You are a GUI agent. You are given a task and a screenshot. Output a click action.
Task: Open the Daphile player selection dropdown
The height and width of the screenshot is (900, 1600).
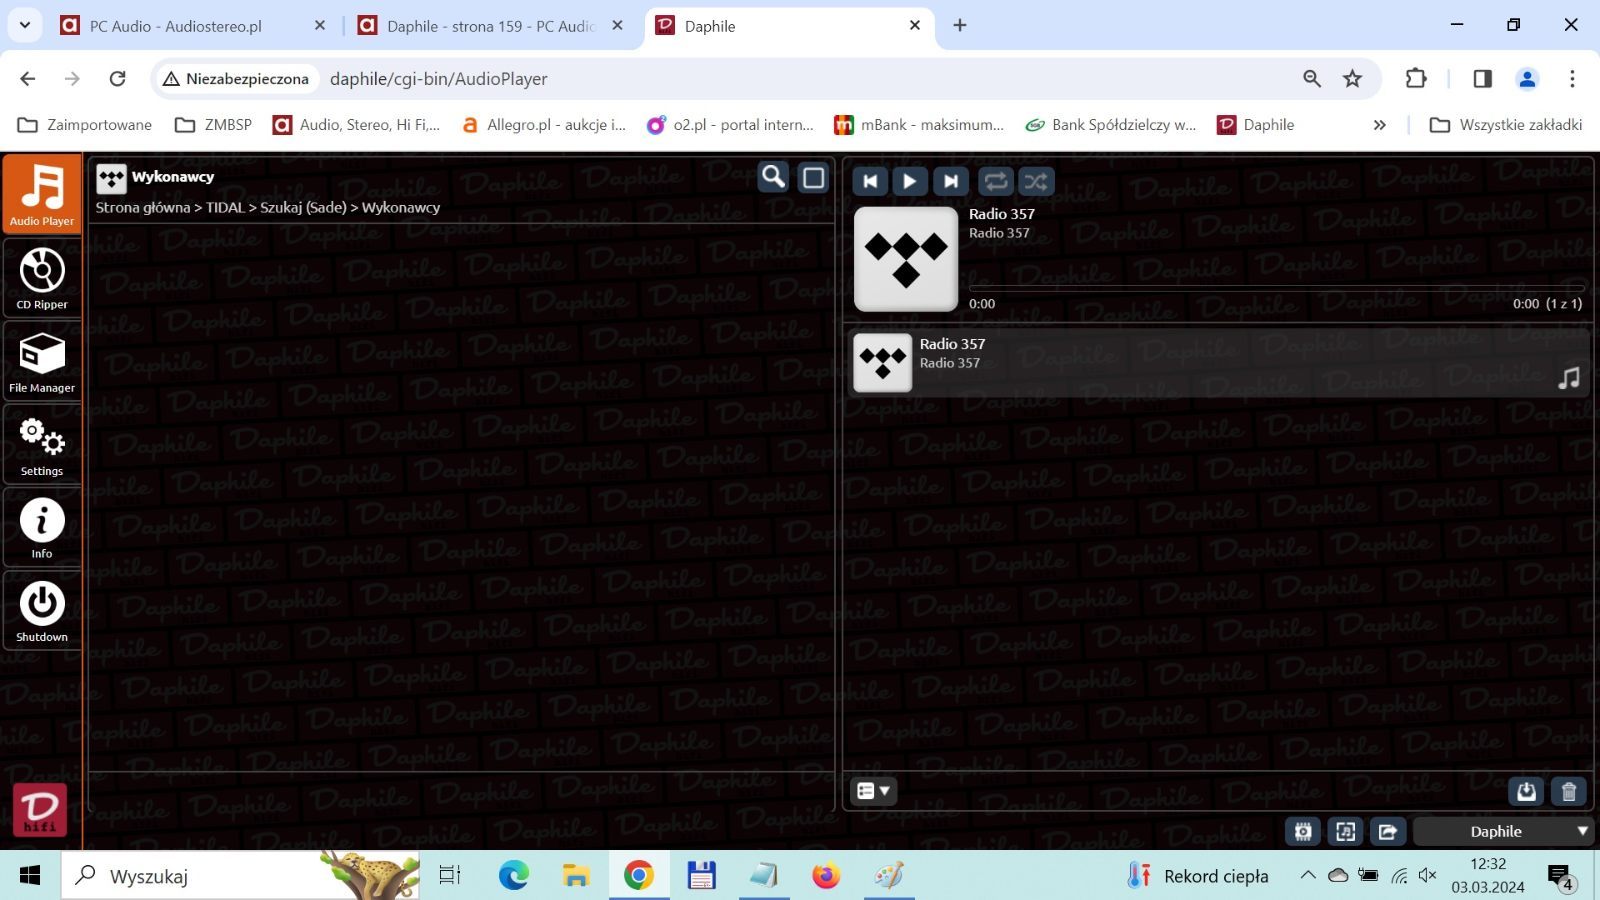[x=1503, y=831]
